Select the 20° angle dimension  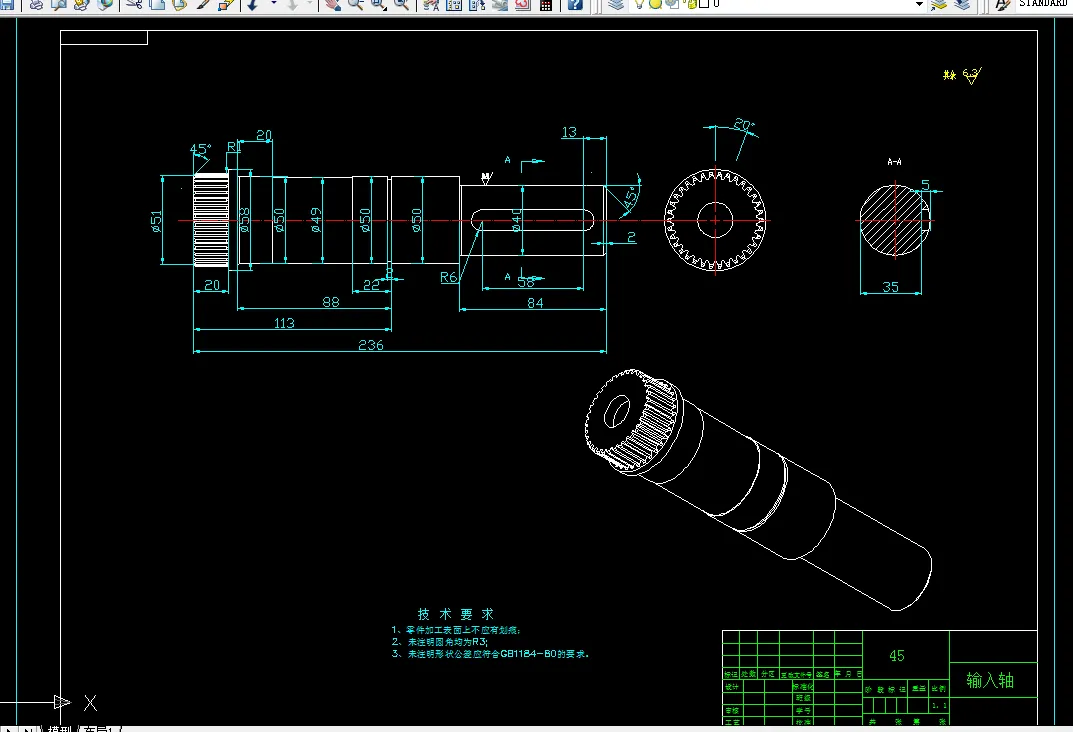[744, 125]
